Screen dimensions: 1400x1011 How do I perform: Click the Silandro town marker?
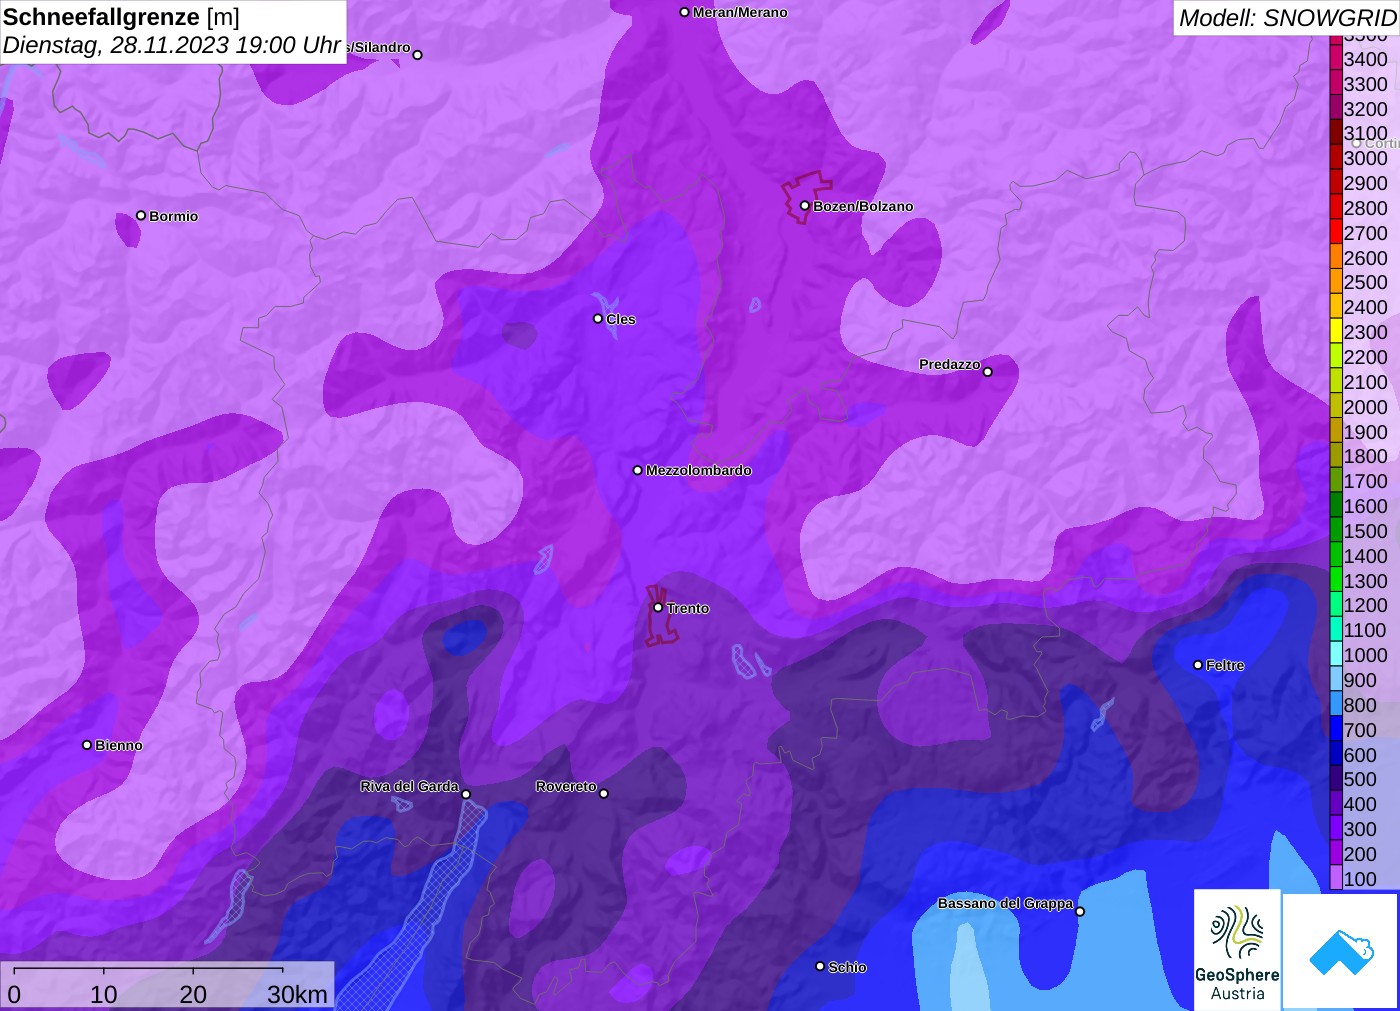tap(418, 55)
